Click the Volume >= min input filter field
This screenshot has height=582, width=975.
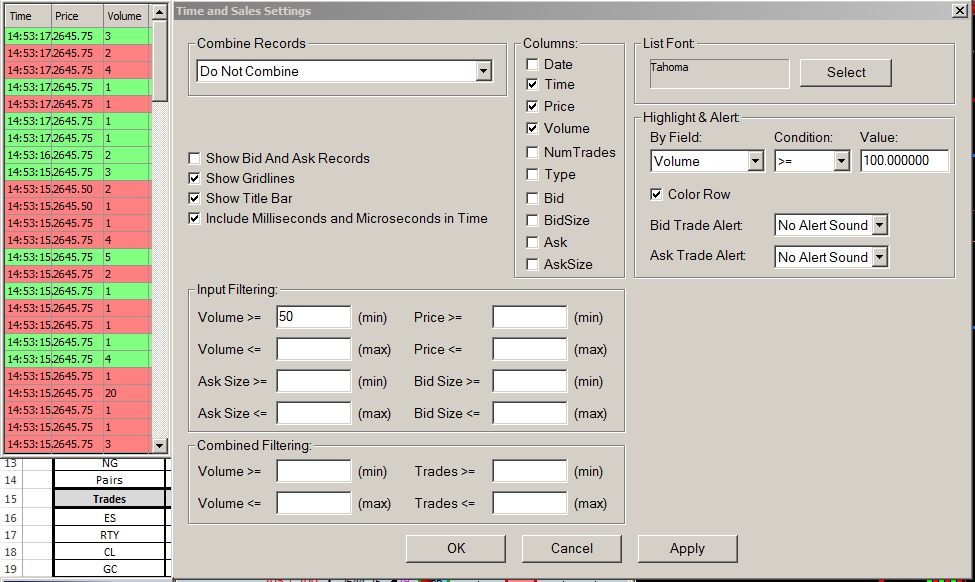[314, 317]
